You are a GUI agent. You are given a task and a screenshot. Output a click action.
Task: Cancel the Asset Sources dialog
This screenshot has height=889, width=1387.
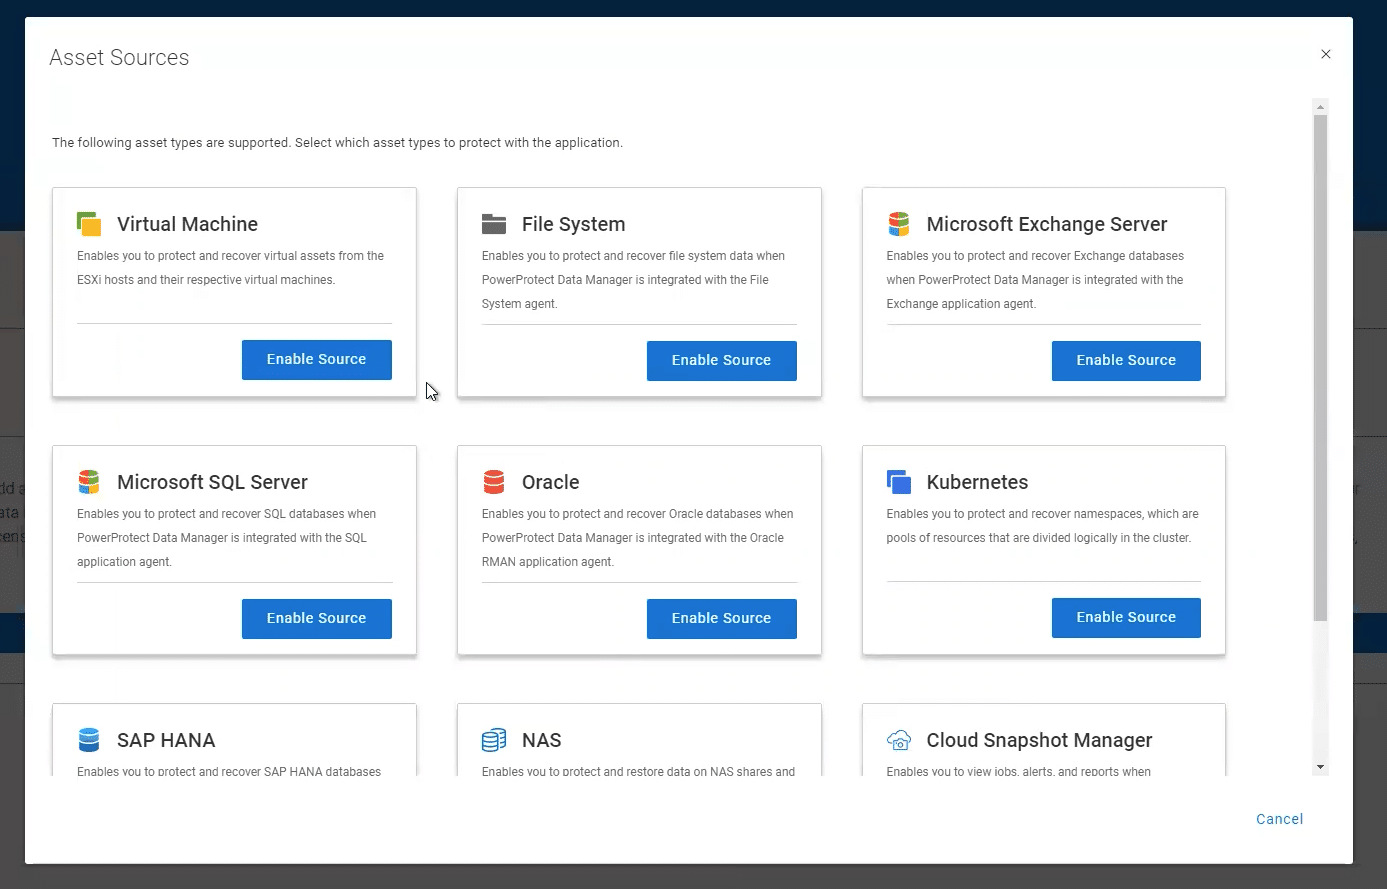click(1280, 819)
